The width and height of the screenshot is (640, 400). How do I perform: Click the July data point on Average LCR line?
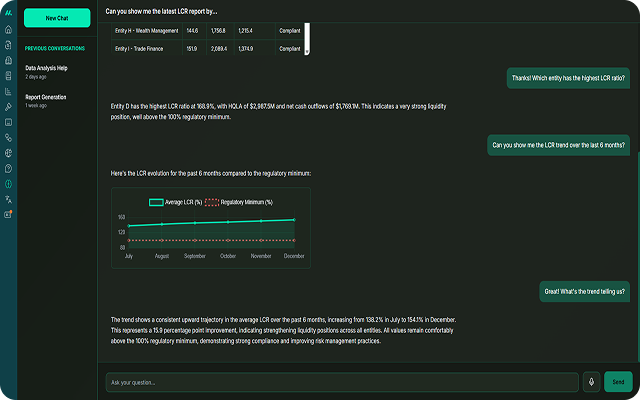click(x=128, y=225)
